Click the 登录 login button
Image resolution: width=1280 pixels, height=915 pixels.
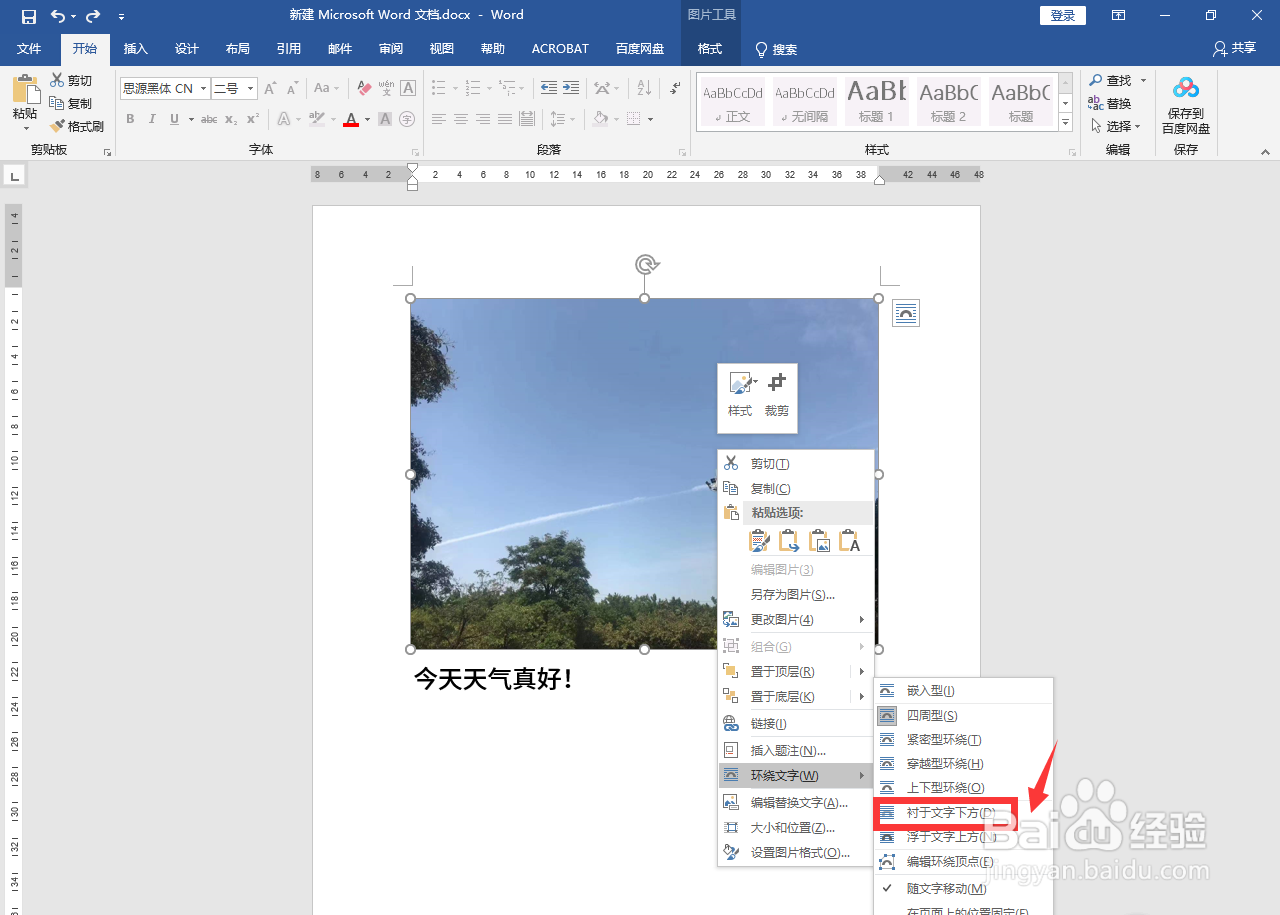click(1063, 15)
